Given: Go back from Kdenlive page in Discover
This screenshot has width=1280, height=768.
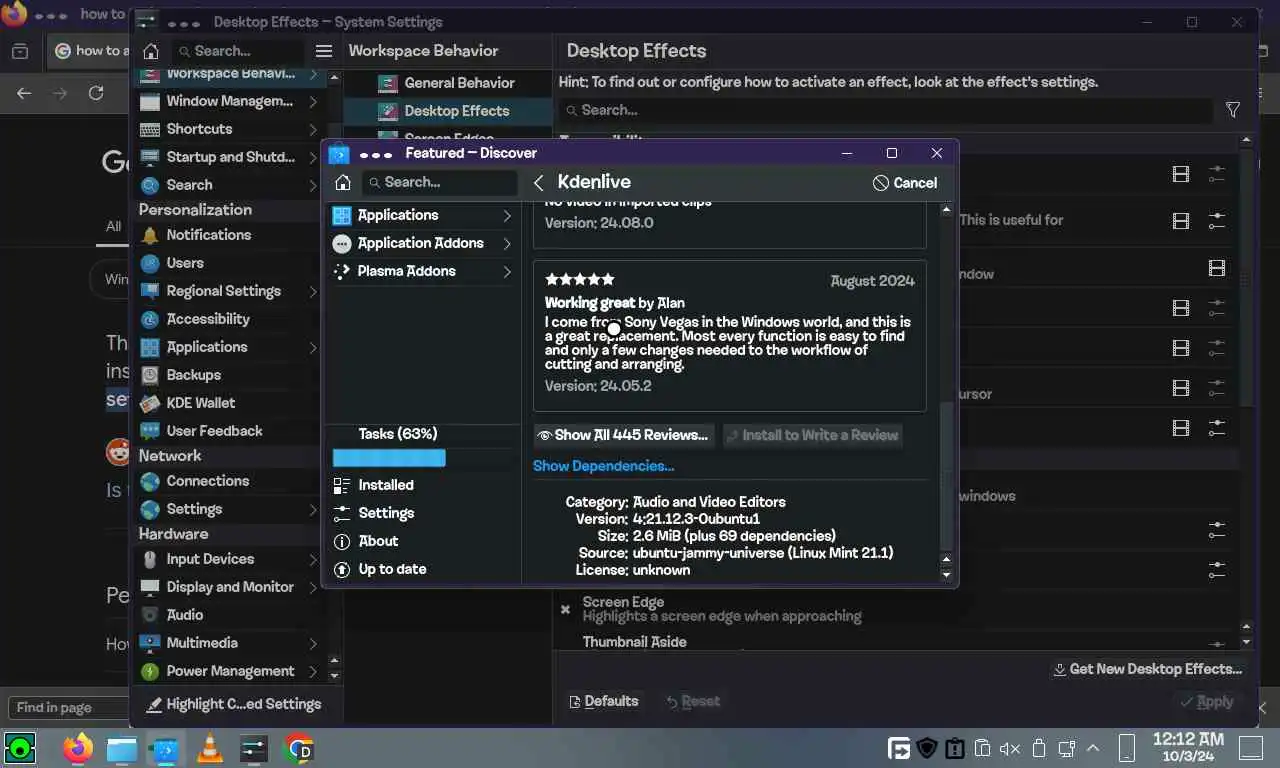Looking at the screenshot, I should 539,182.
